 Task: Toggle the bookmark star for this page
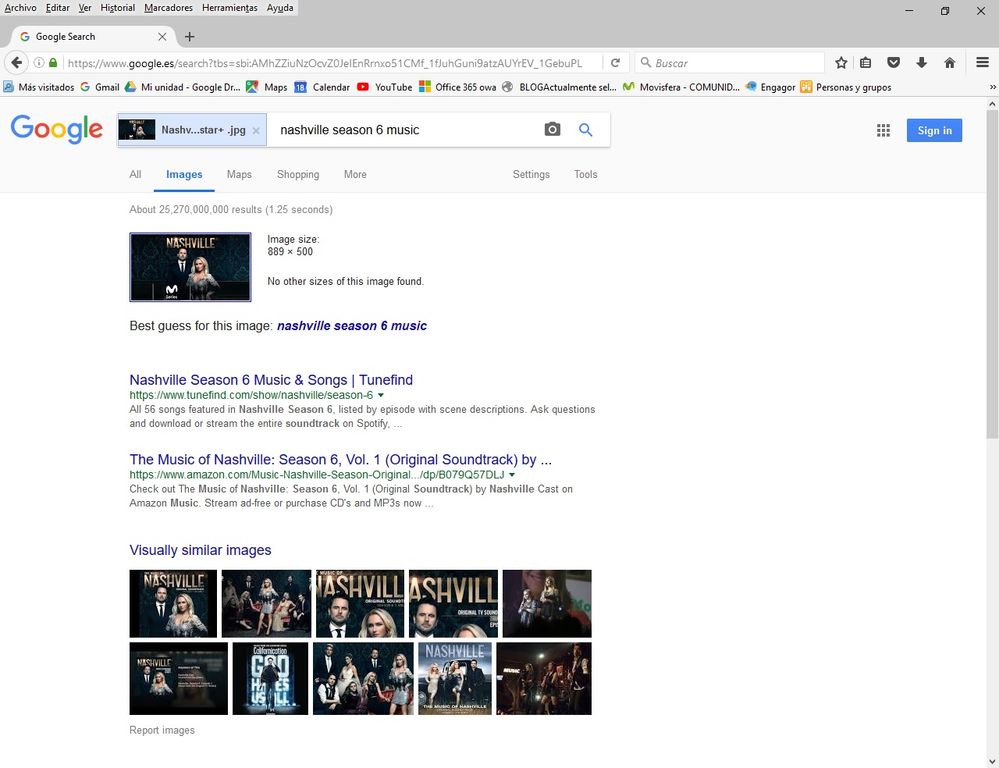point(839,62)
